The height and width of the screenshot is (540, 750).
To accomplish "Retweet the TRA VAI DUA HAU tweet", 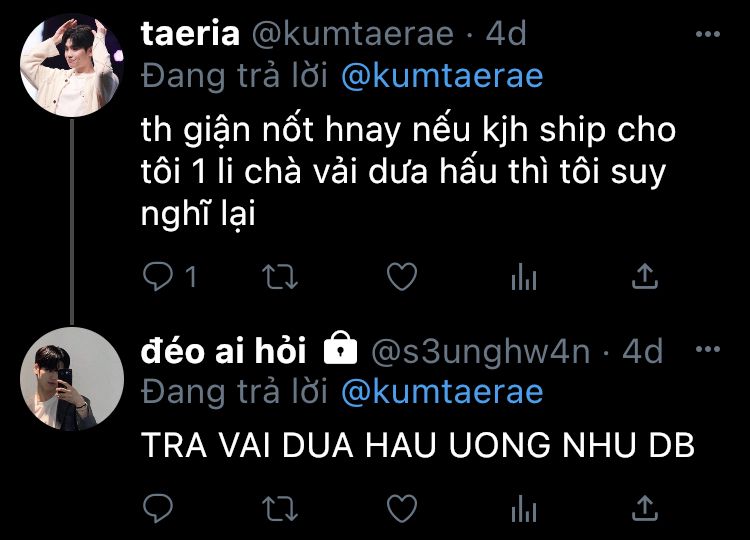I will (x=280, y=508).
